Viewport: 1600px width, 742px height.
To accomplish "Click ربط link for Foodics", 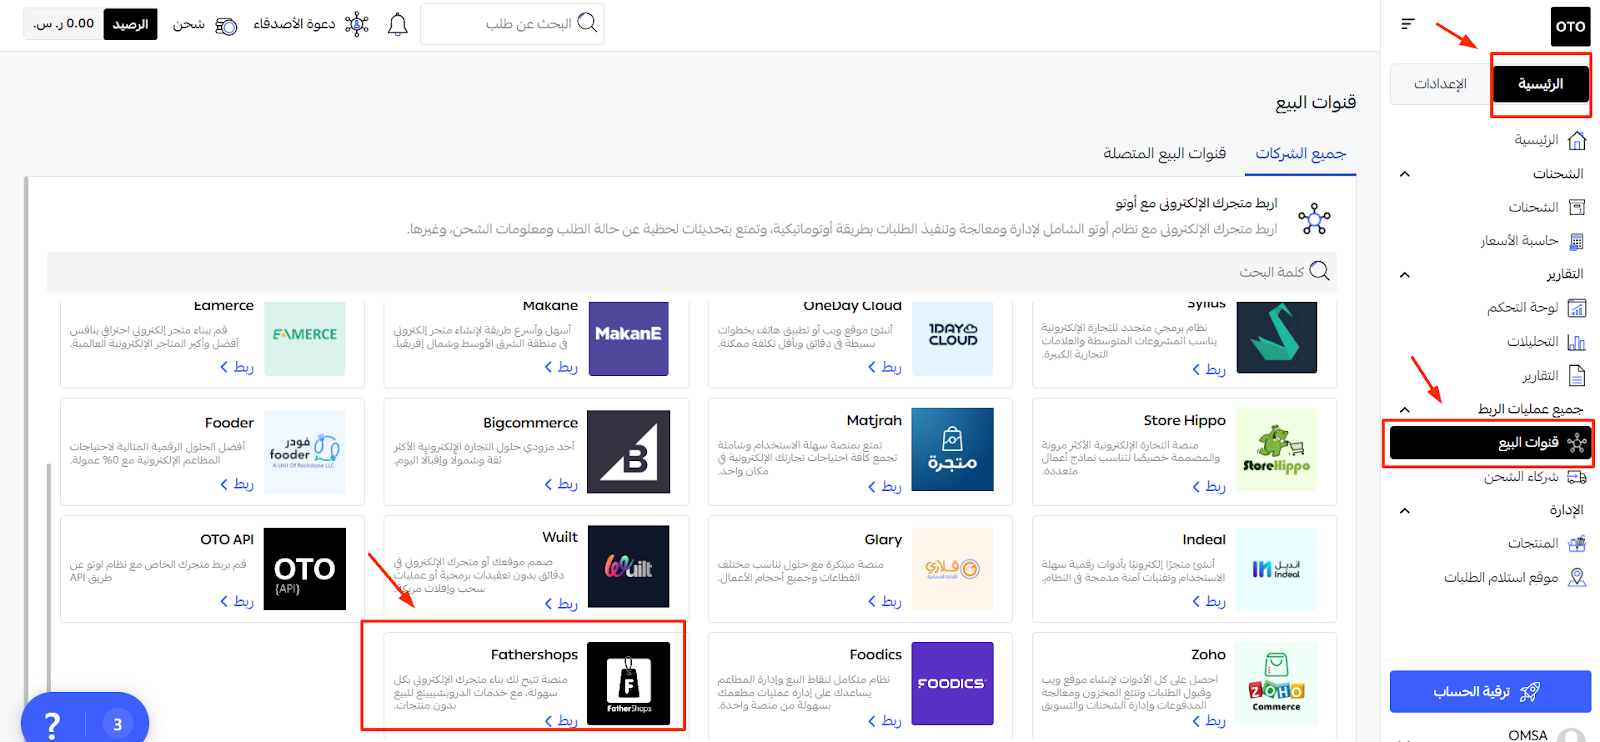I will tap(885, 721).
